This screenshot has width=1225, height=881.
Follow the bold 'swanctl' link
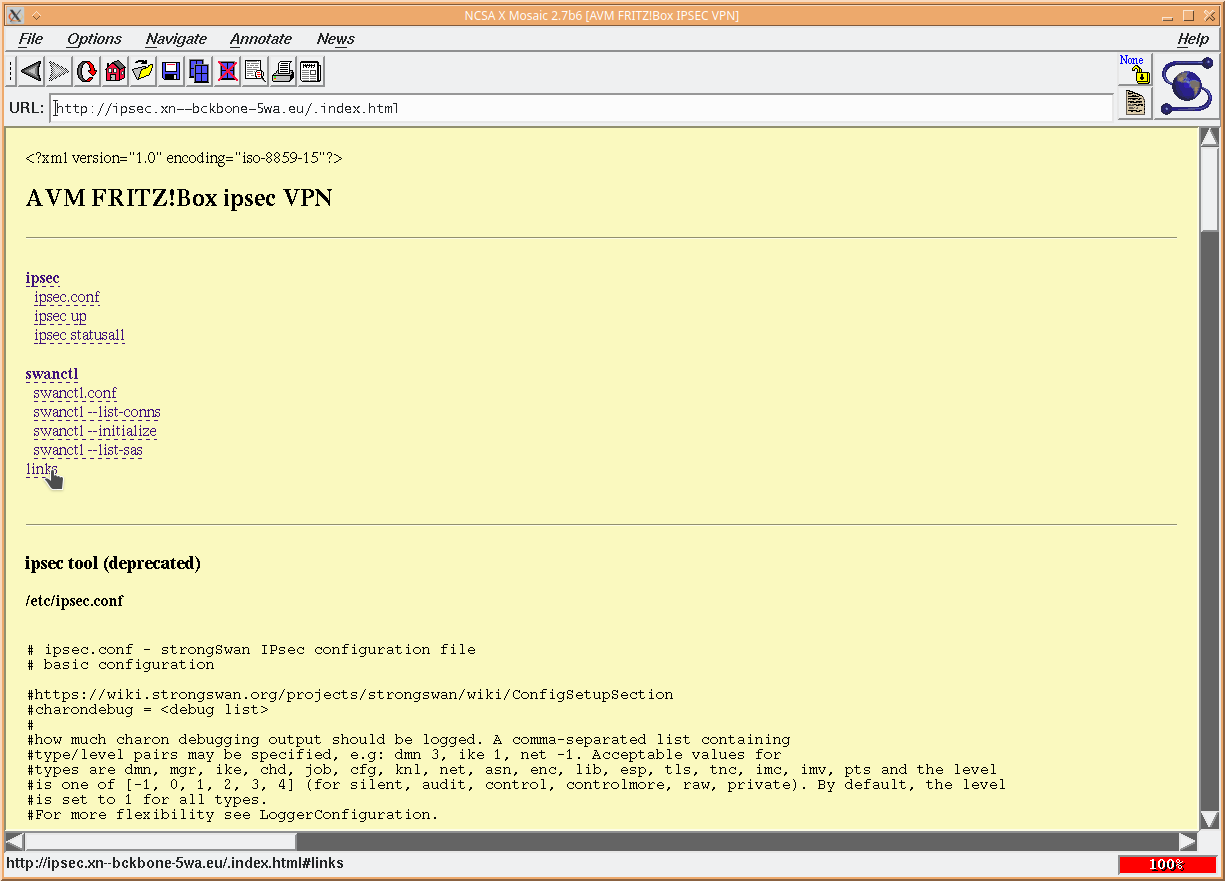coord(52,374)
